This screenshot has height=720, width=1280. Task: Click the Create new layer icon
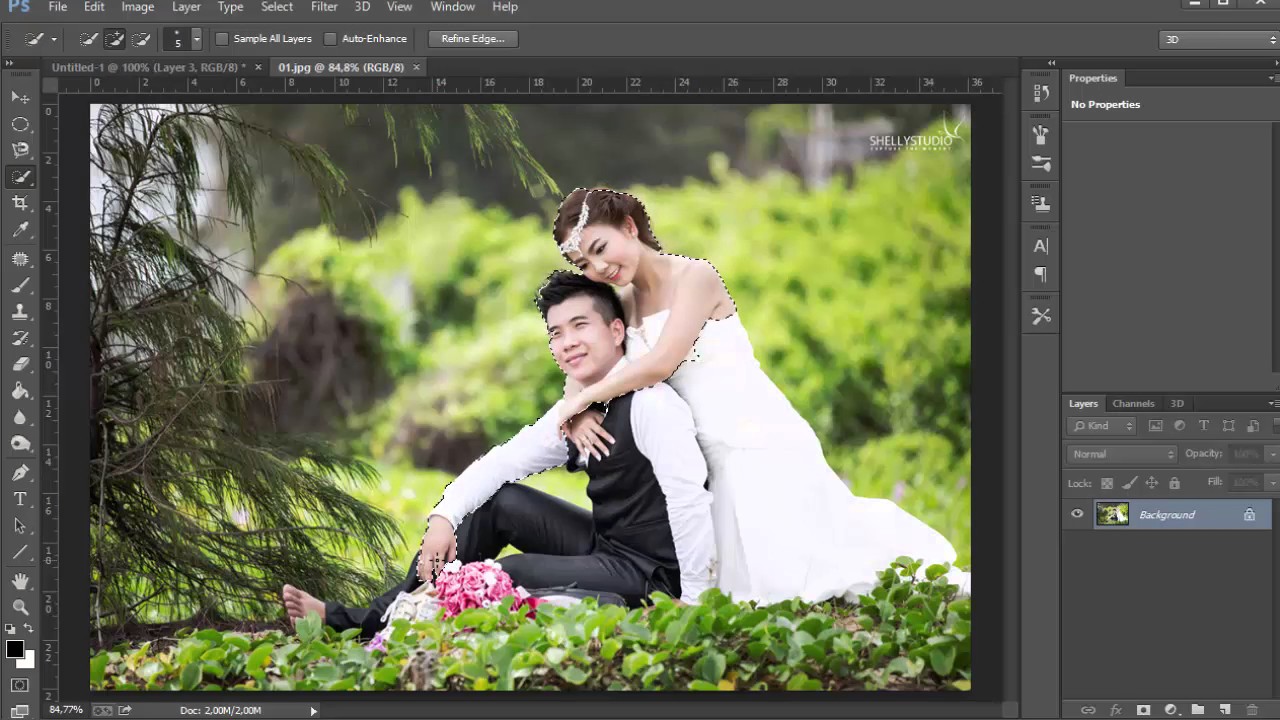tap(1225, 710)
